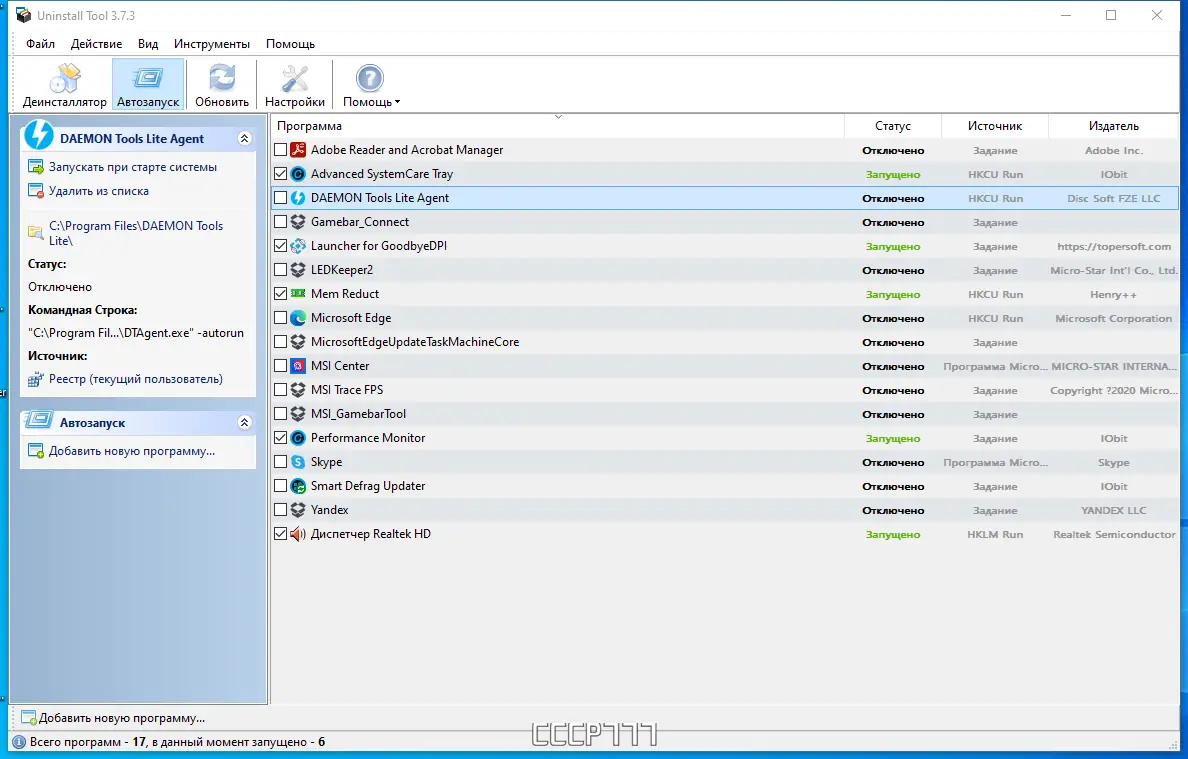Screen dimensions: 1188x759
Task: Click the Обновить refresh toolbar icon
Action: pos(222,78)
